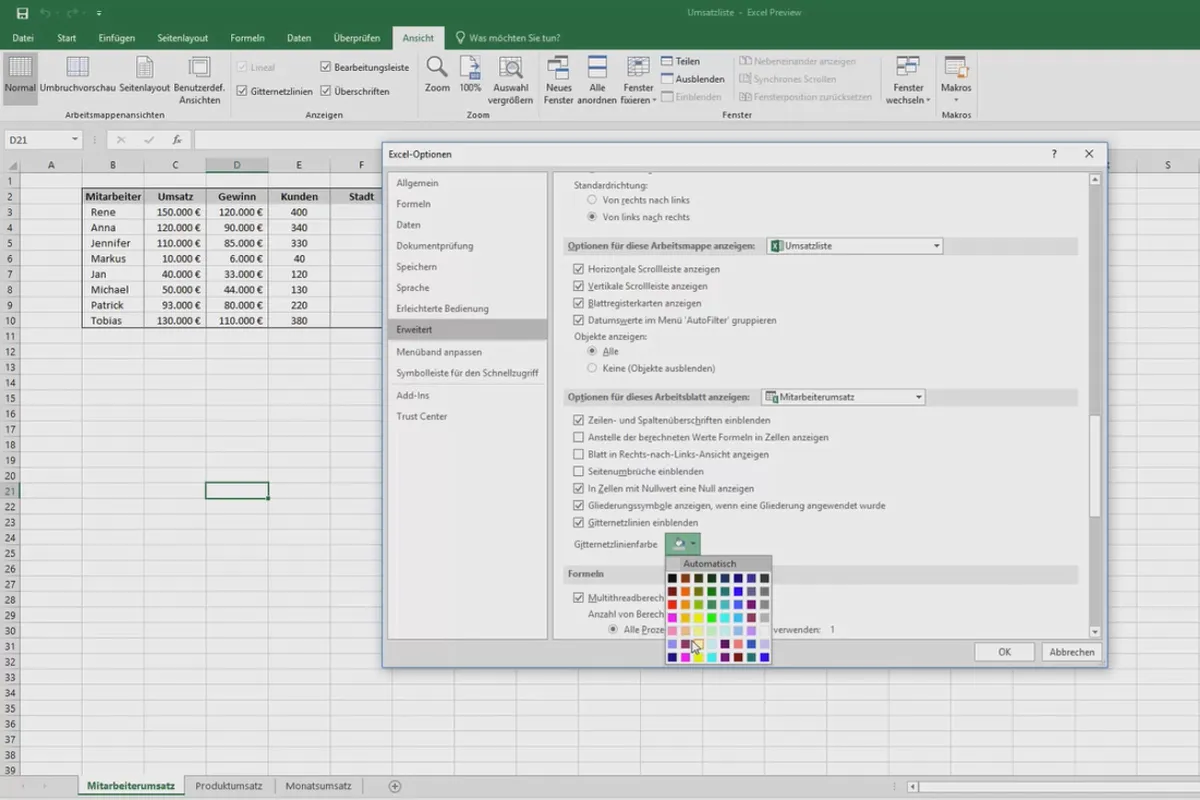Switch to the Produktumsatz sheet tab
This screenshot has width=1200, height=800.
(x=229, y=786)
